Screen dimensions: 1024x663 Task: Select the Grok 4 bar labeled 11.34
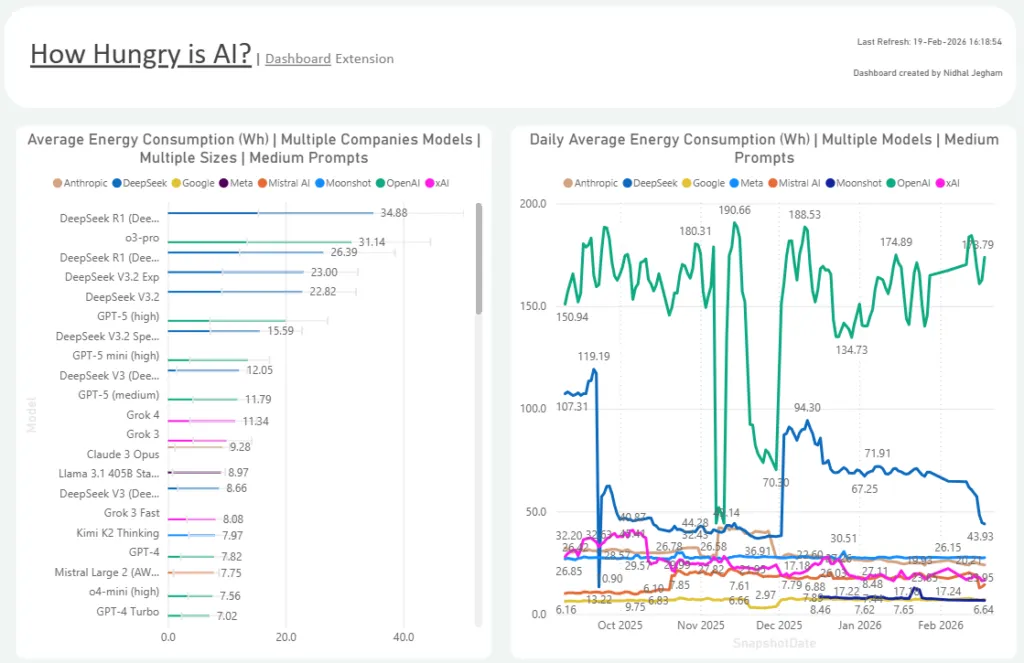click(x=202, y=421)
